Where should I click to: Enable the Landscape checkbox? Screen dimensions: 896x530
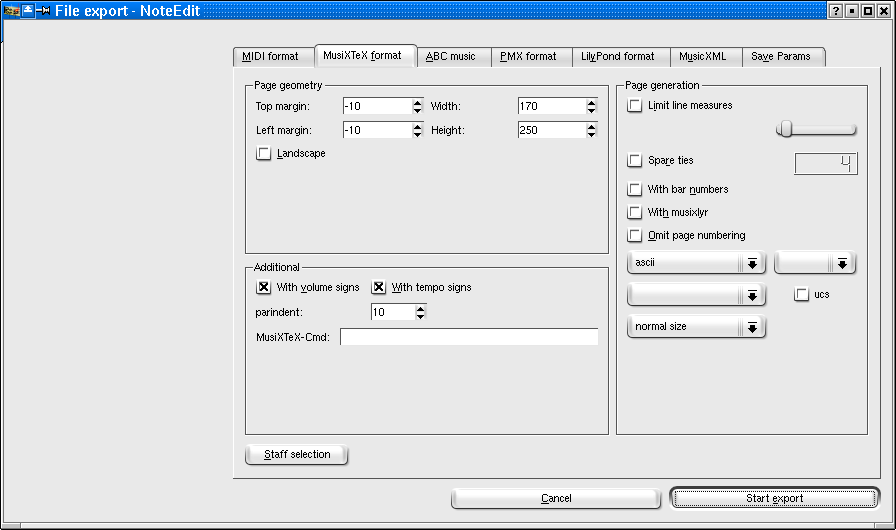click(x=263, y=154)
